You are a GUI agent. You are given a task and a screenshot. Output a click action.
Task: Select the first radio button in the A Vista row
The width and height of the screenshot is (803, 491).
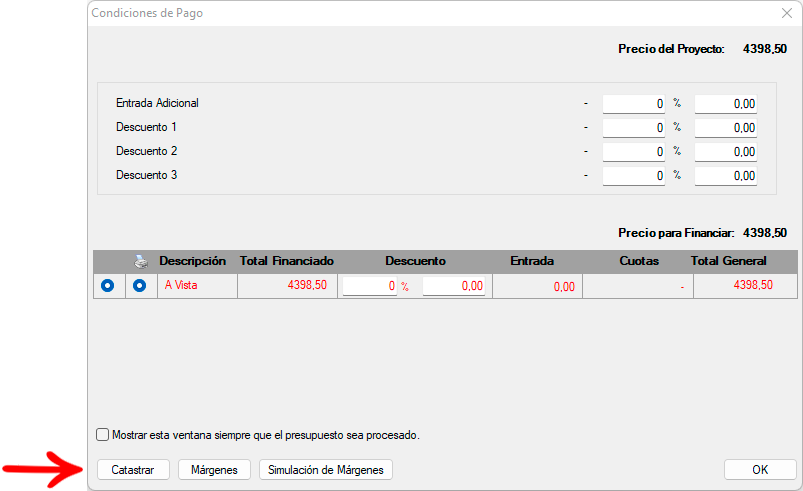click(x=108, y=285)
